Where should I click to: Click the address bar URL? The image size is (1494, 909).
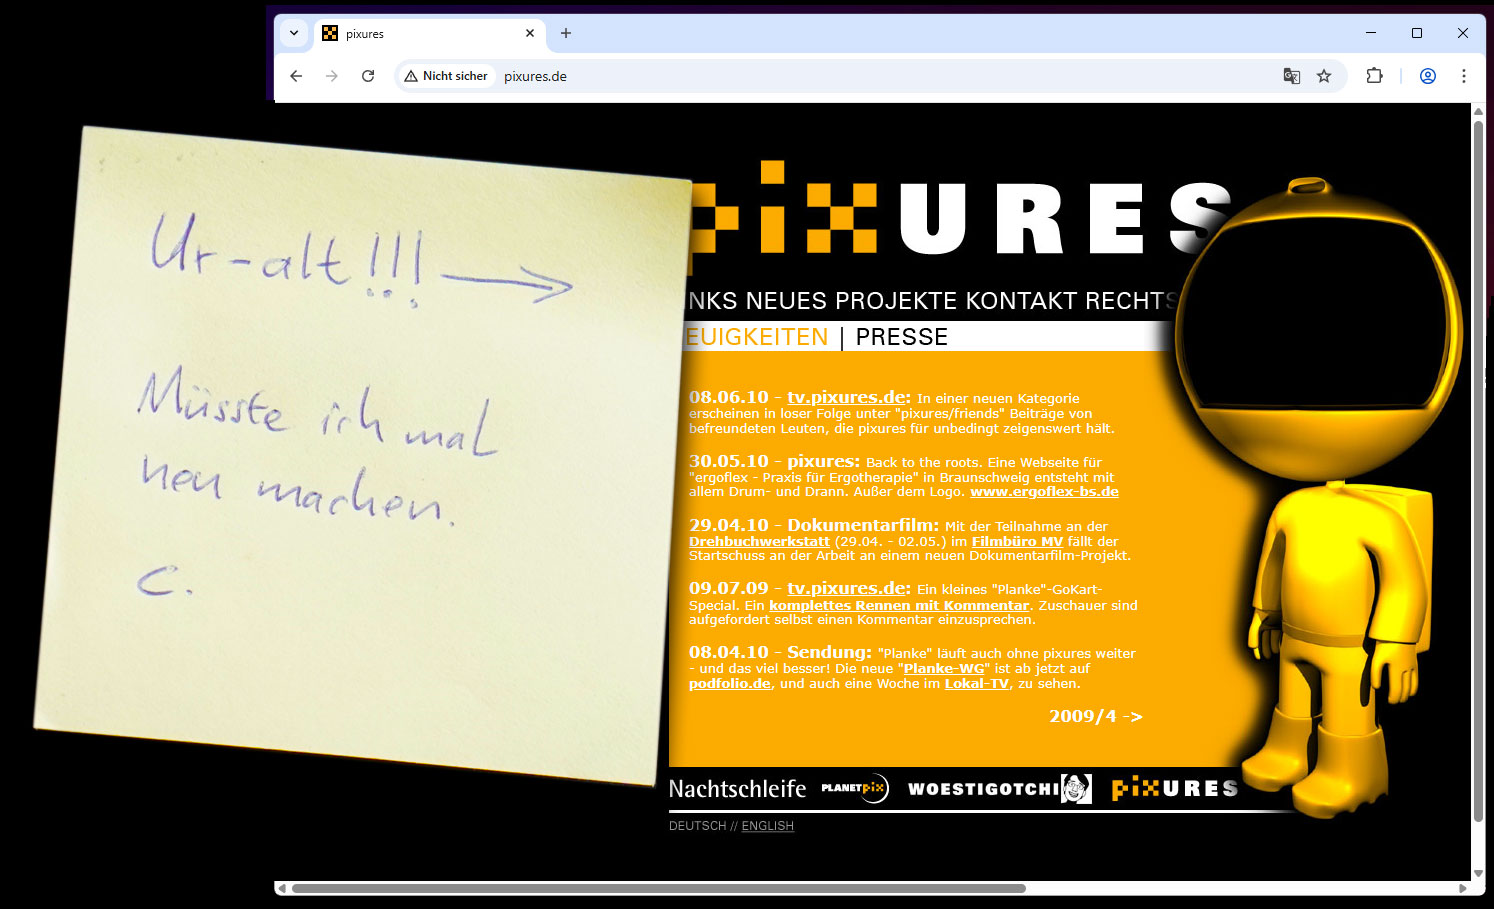pos(535,77)
